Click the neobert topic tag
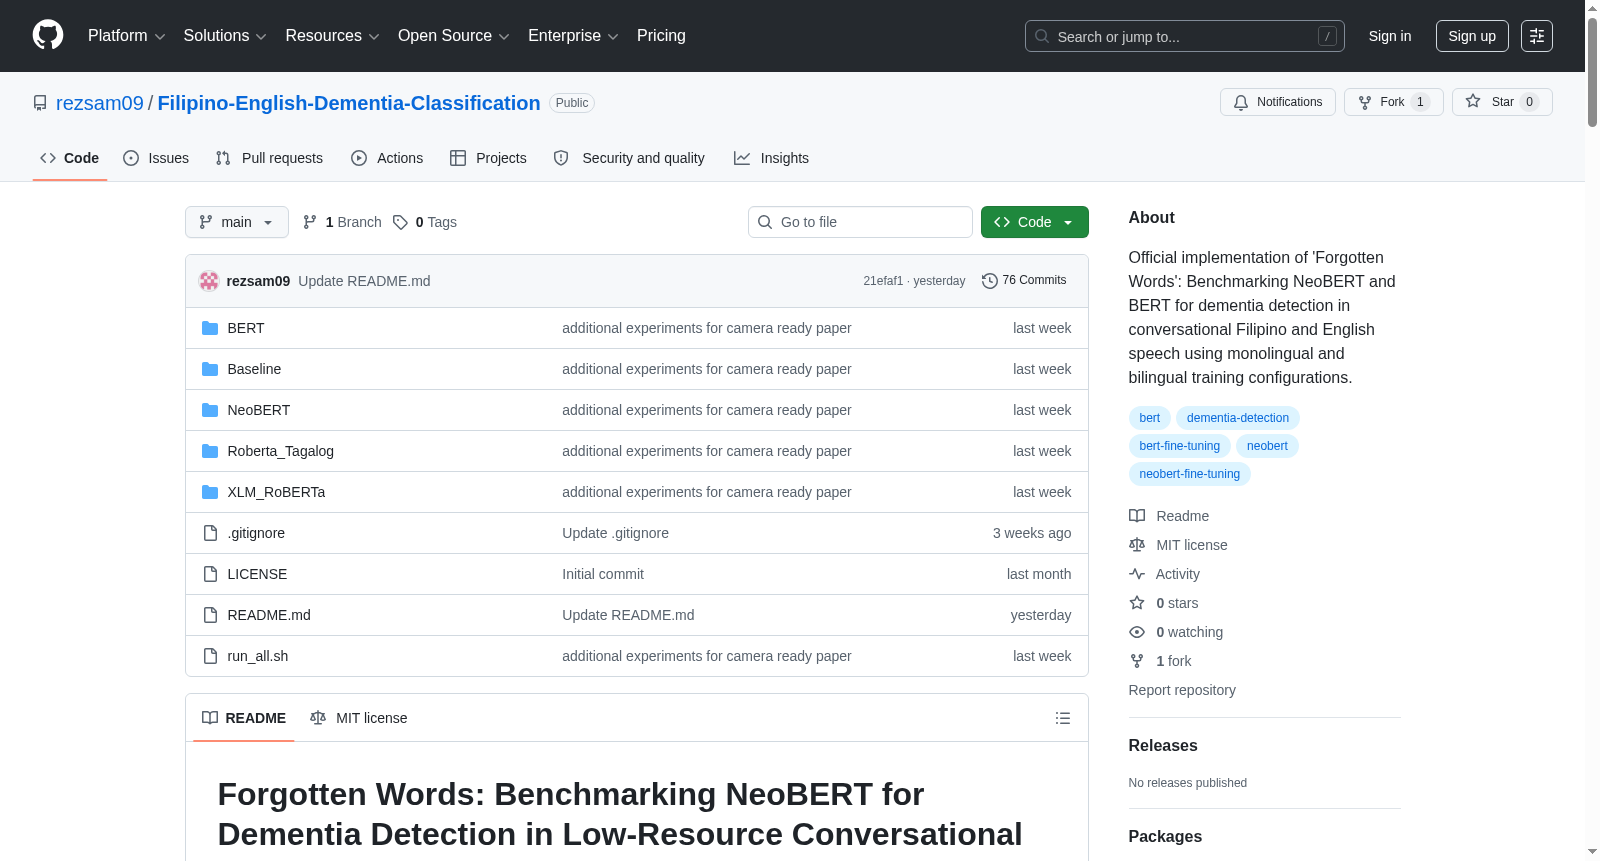 click(1267, 446)
